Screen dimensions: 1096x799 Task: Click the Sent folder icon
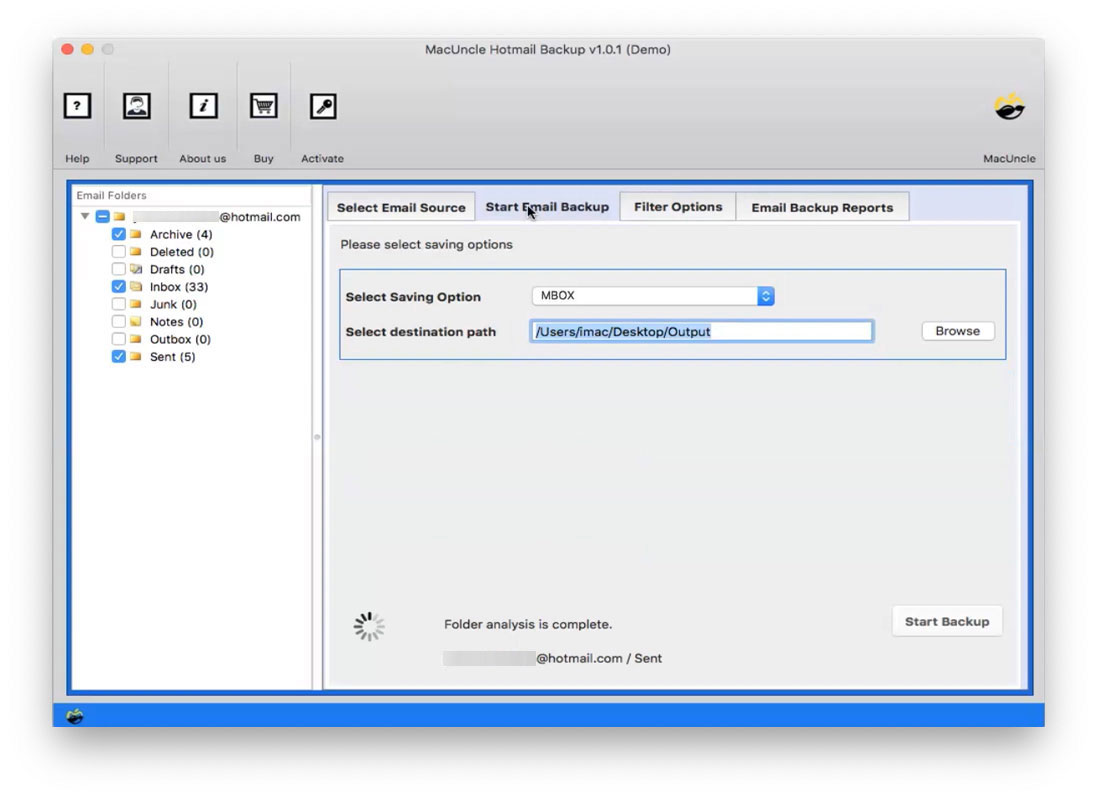click(136, 357)
